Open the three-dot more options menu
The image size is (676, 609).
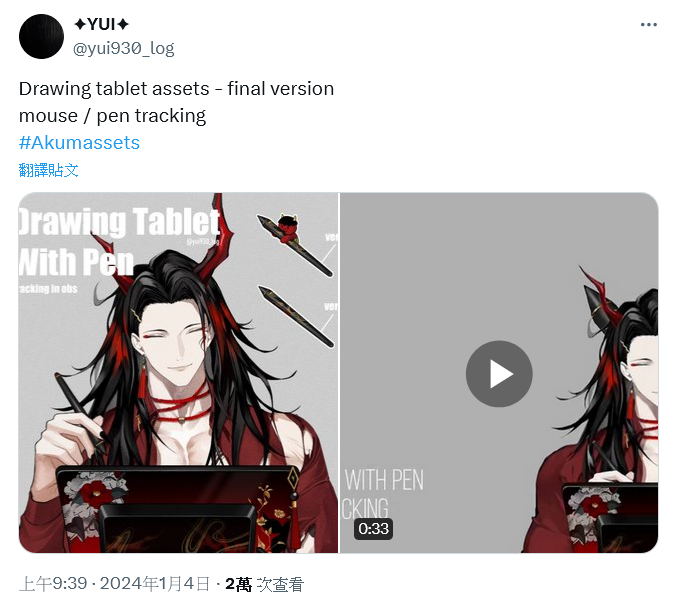(648, 25)
